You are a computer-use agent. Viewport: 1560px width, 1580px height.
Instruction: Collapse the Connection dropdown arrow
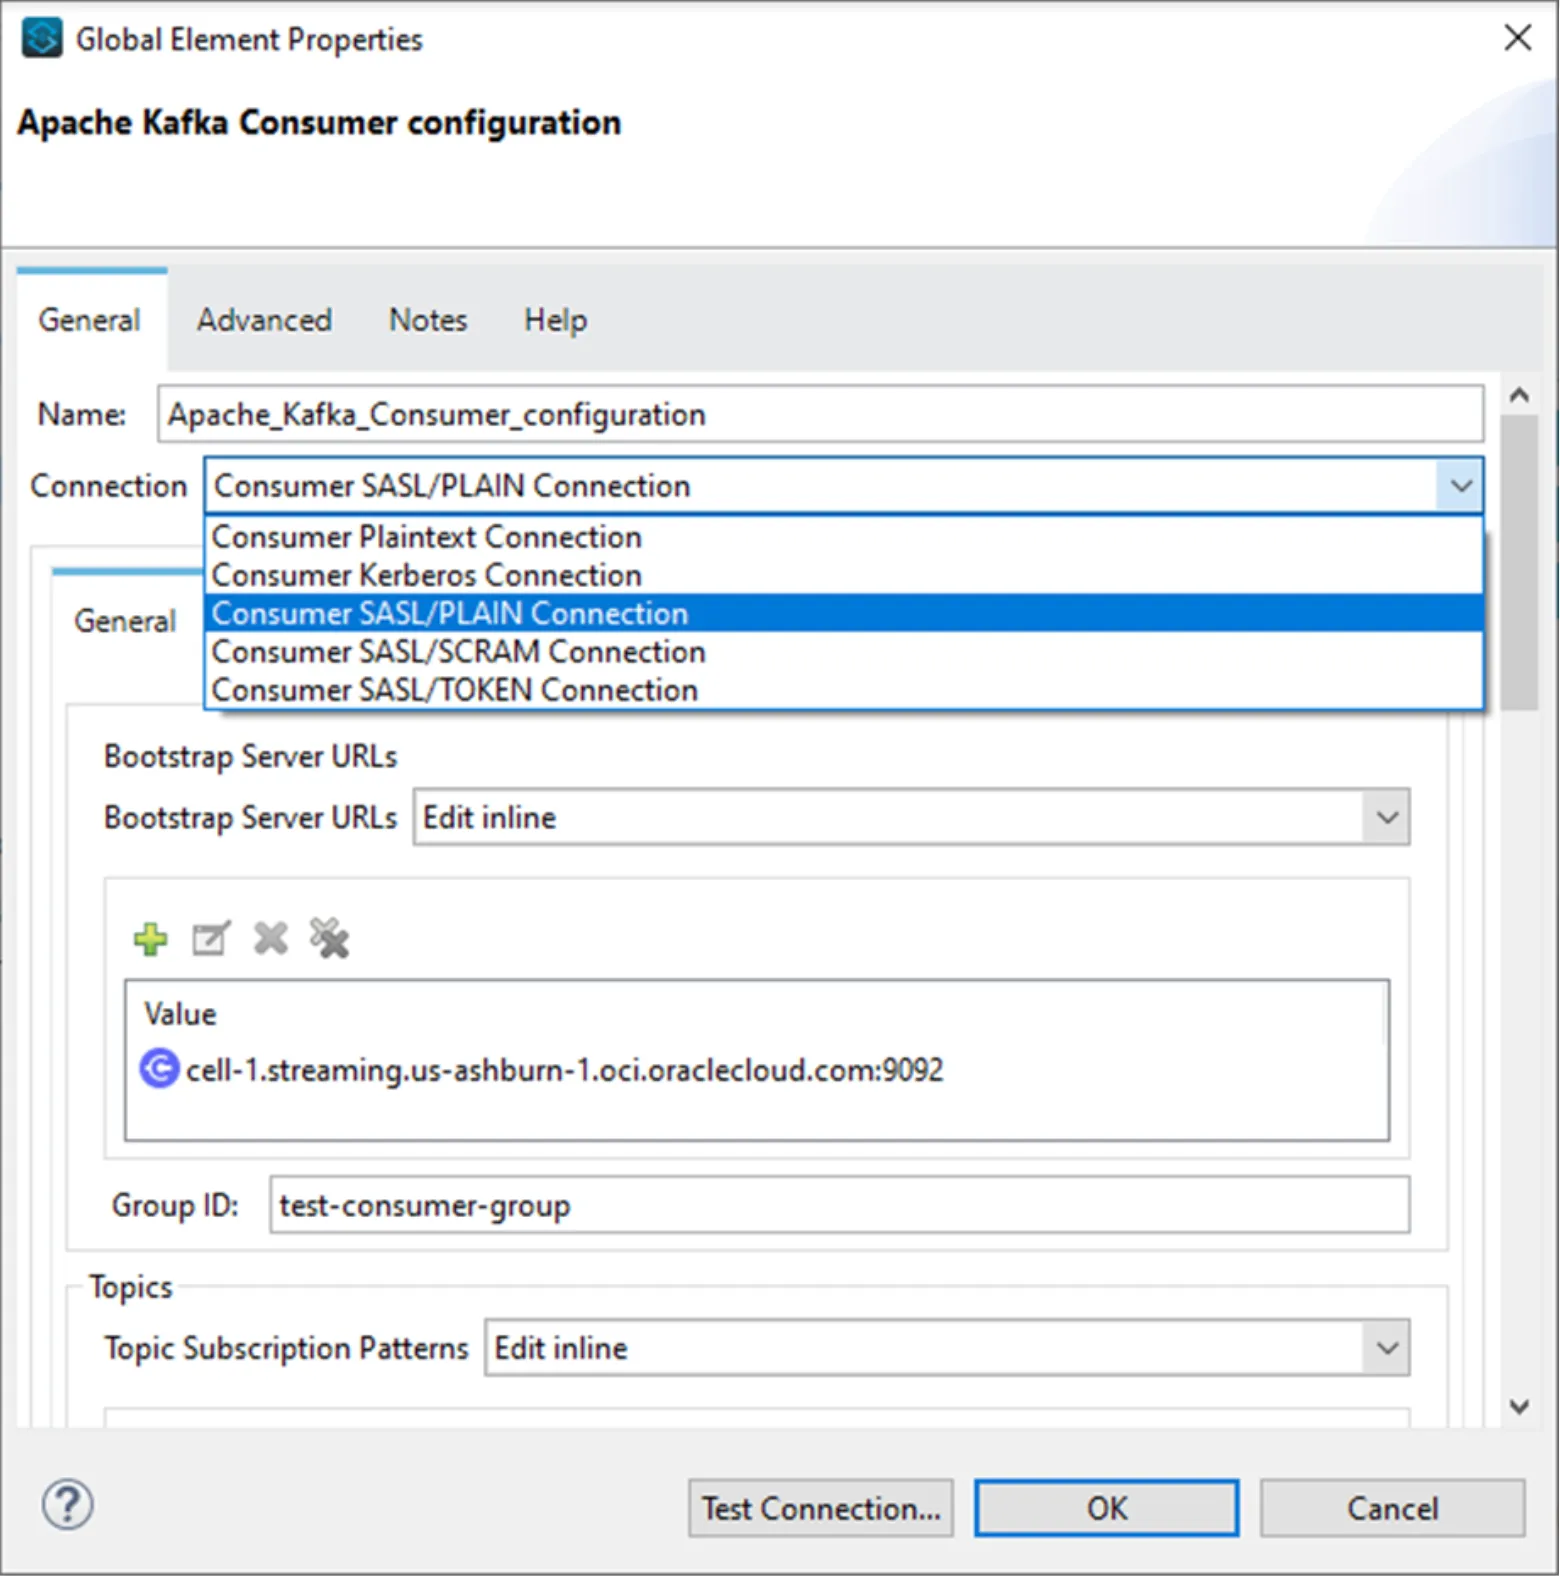(x=1460, y=486)
